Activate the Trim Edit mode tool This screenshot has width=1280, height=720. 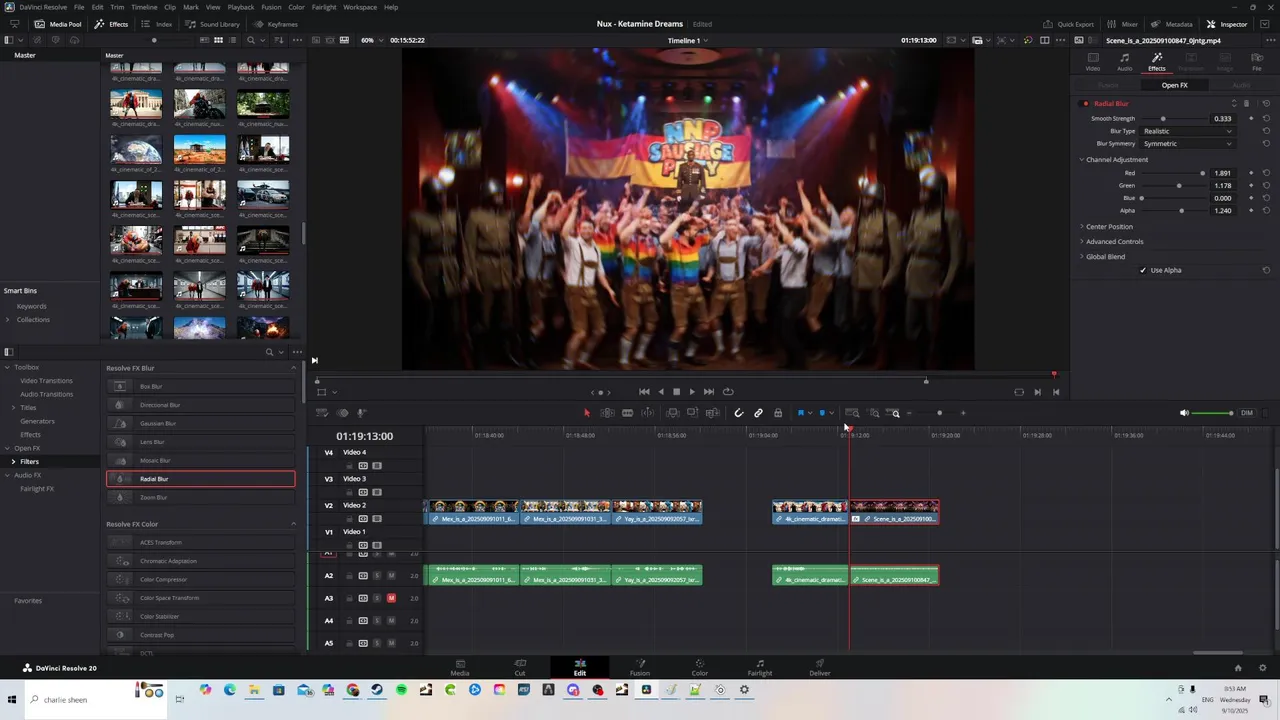(607, 413)
